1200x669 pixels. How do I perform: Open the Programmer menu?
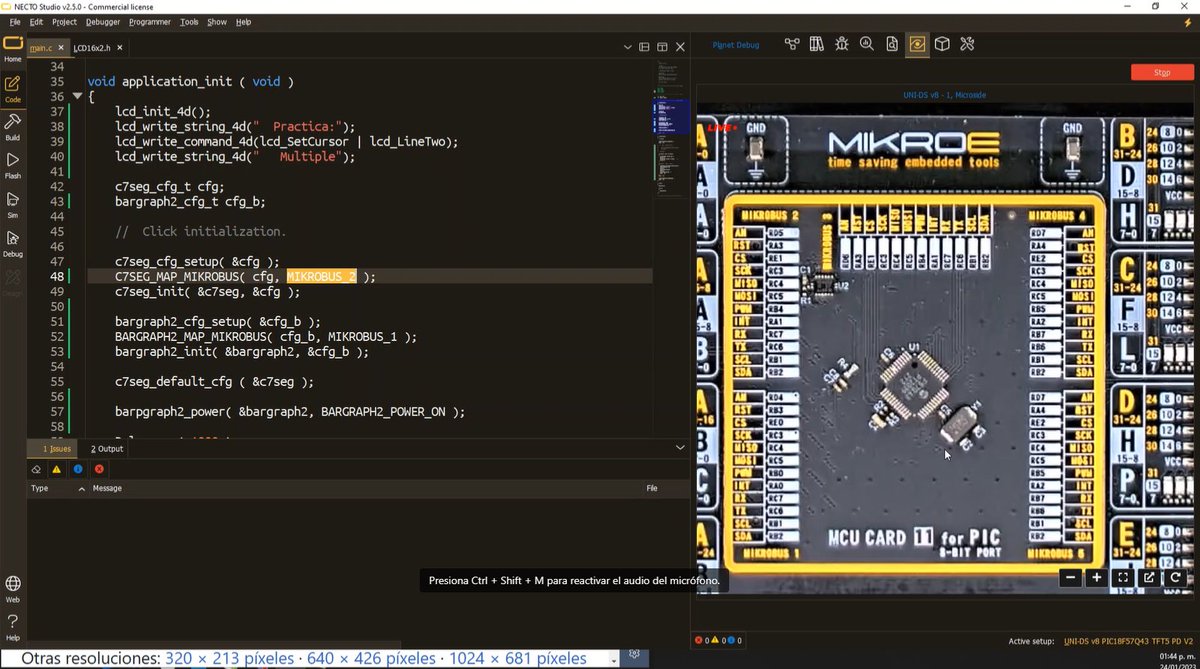[x=149, y=21]
